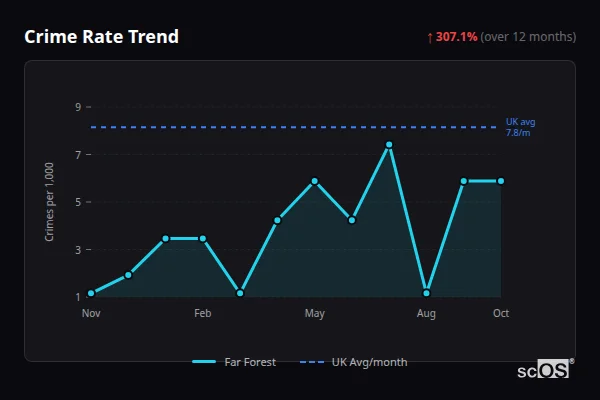Click the y-axis value 9

pos(78,107)
